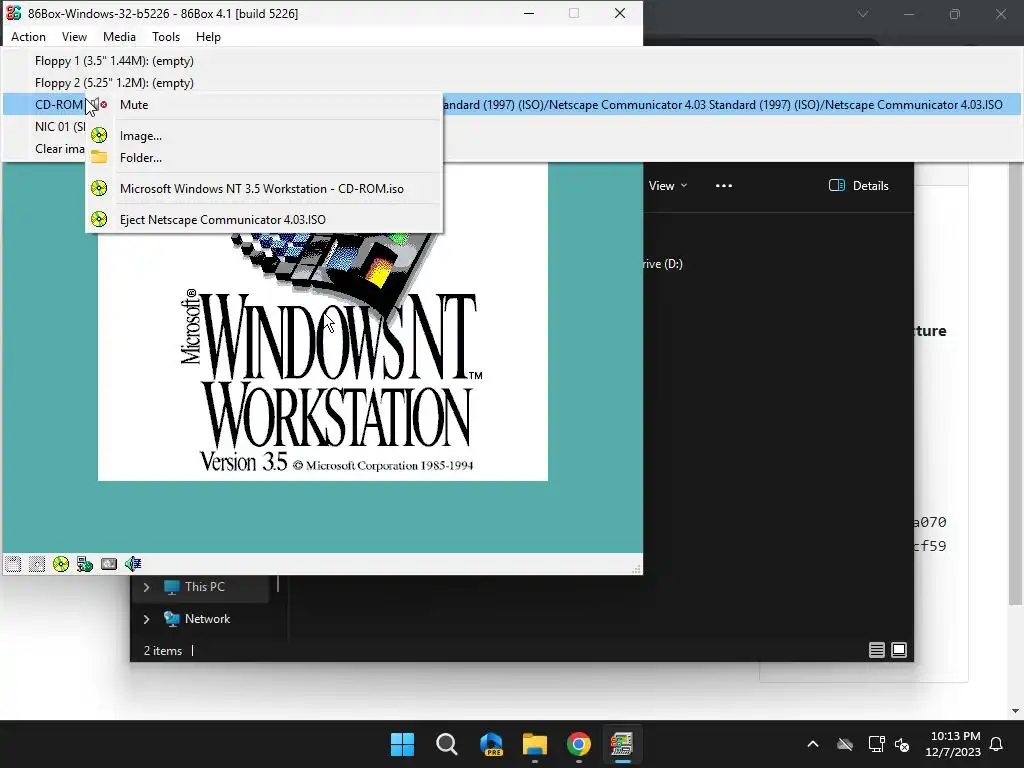Click the 5.25-inch floppy drive status icon

[x=37, y=564]
